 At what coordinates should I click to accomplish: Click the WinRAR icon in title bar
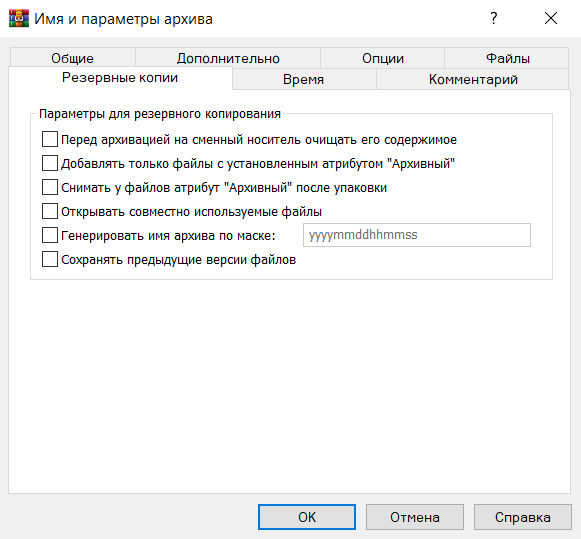(19, 18)
